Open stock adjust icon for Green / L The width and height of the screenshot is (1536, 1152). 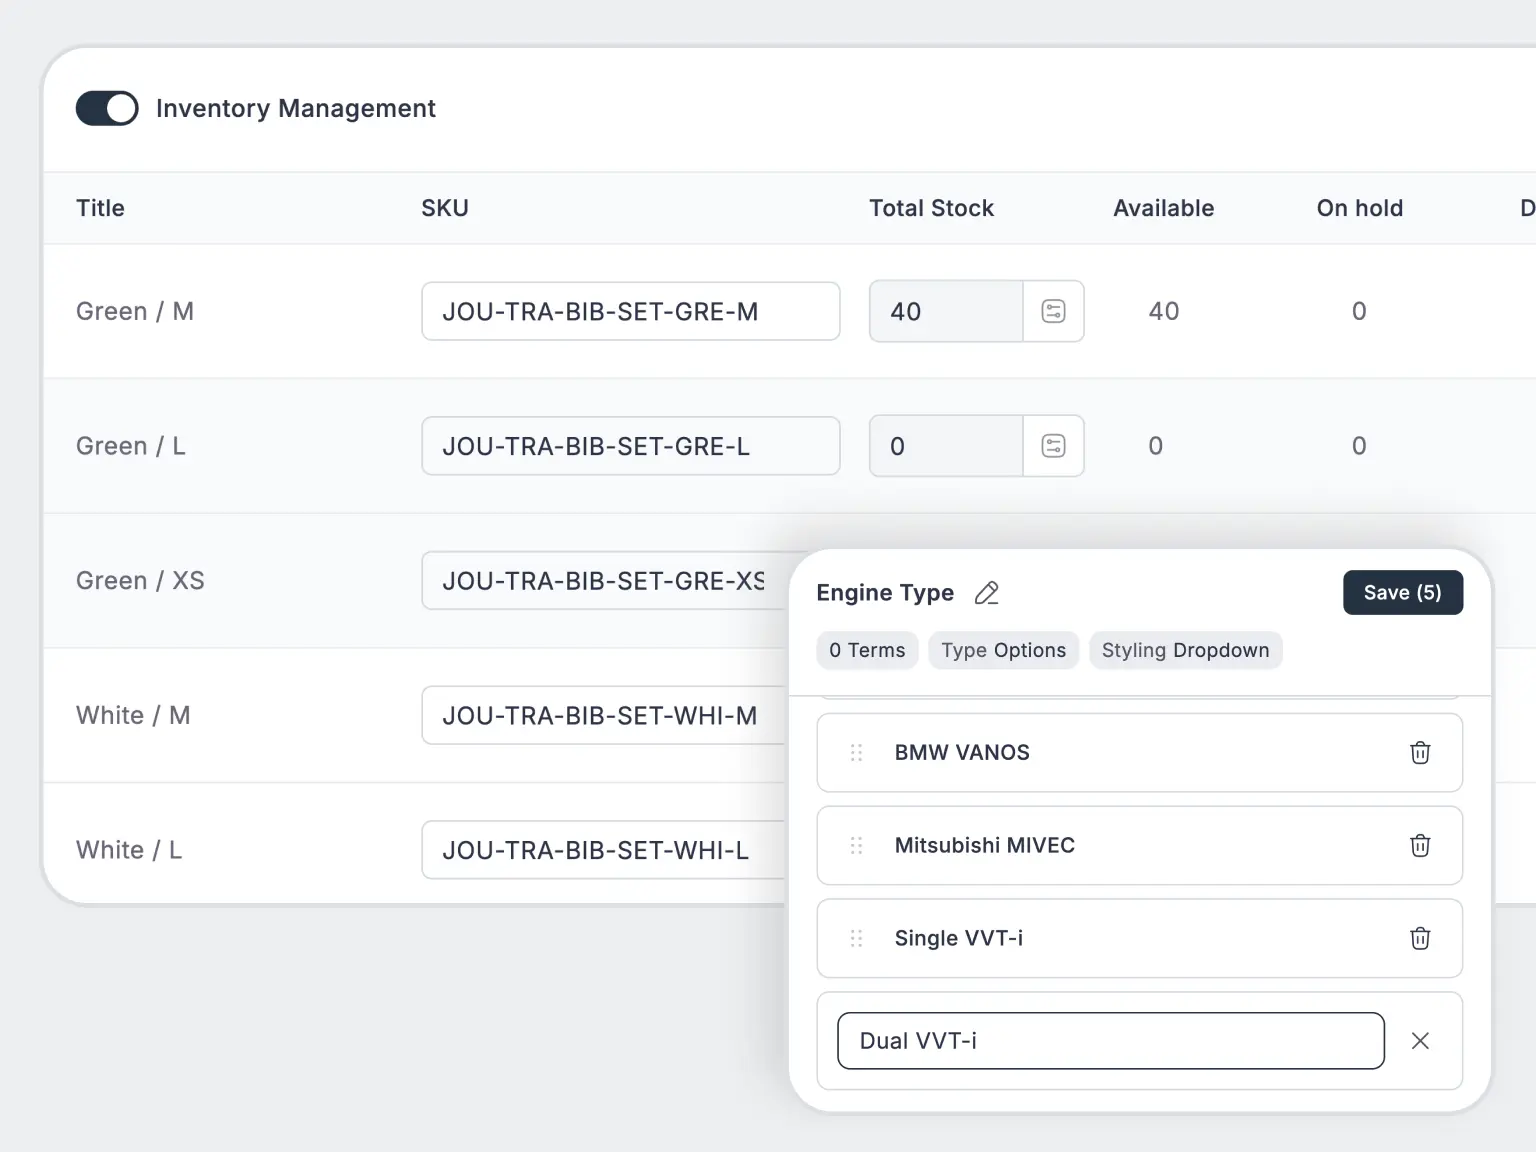tap(1053, 446)
